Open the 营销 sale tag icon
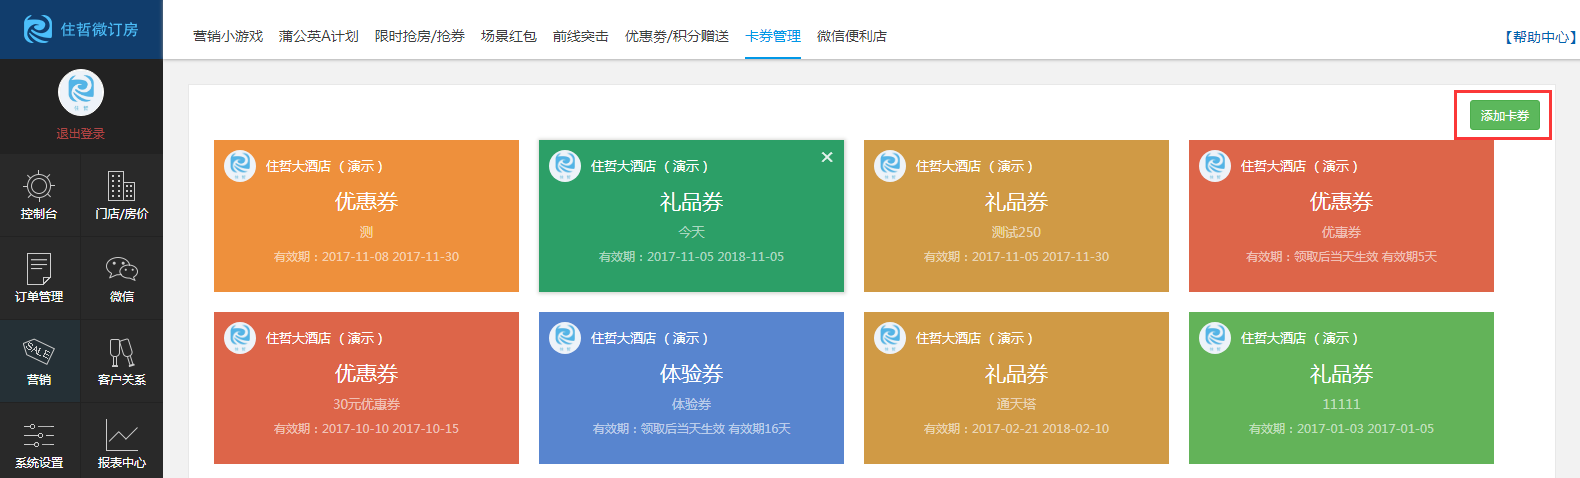The width and height of the screenshot is (1580, 478). (x=39, y=352)
